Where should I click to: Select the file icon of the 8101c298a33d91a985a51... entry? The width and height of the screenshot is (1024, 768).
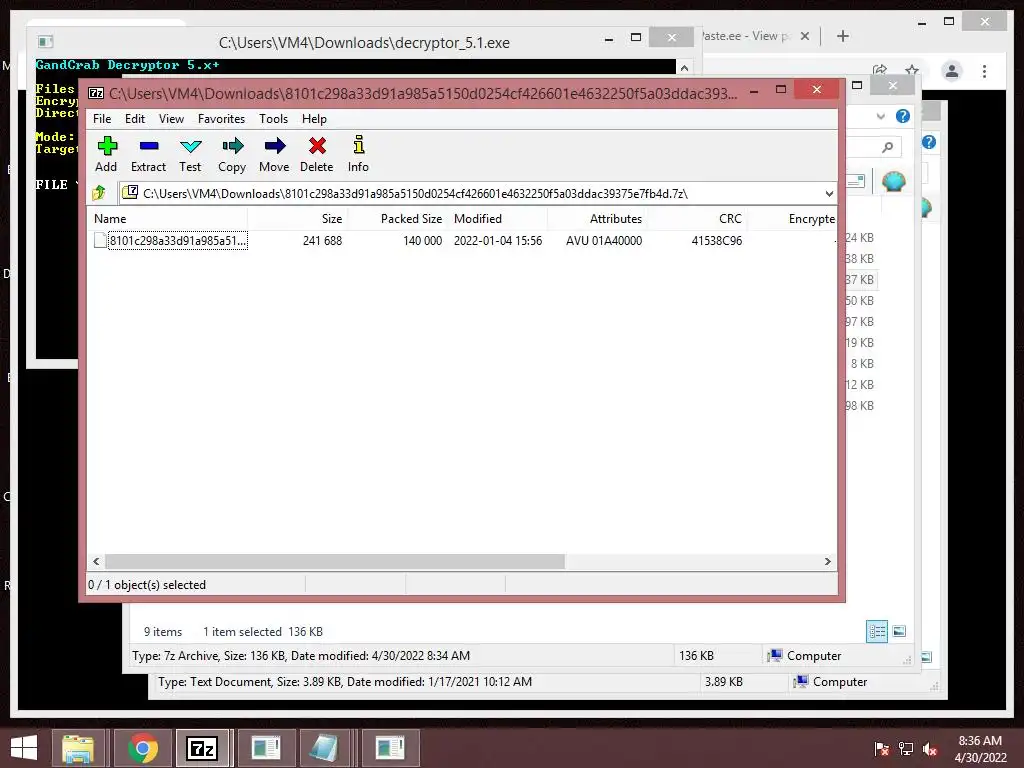pyautogui.click(x=100, y=240)
